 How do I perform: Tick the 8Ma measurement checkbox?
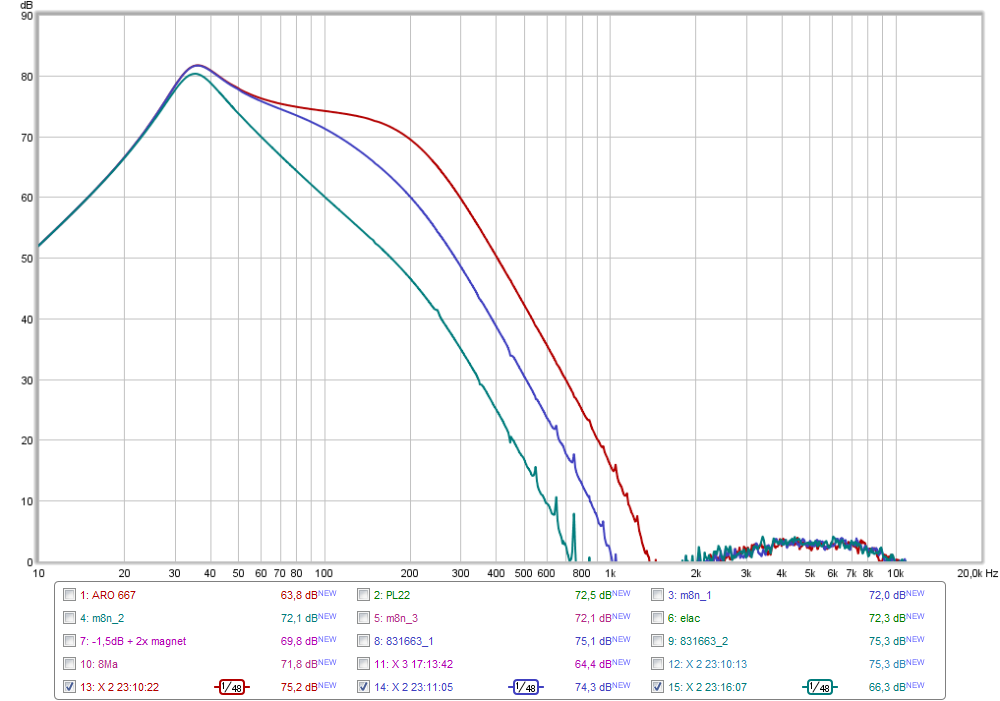tap(70, 664)
